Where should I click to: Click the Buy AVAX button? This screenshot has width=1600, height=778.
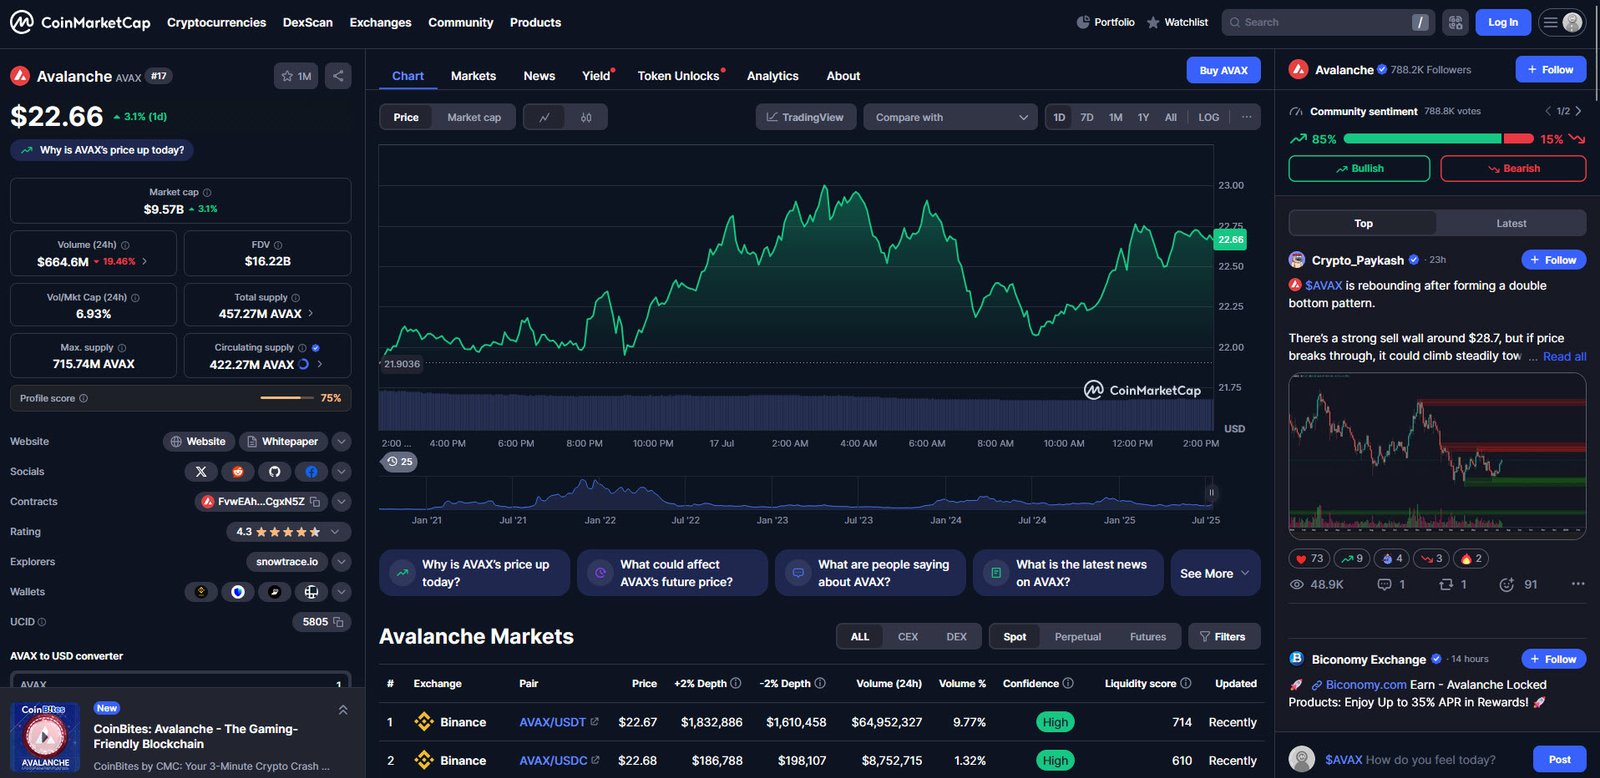tap(1223, 70)
